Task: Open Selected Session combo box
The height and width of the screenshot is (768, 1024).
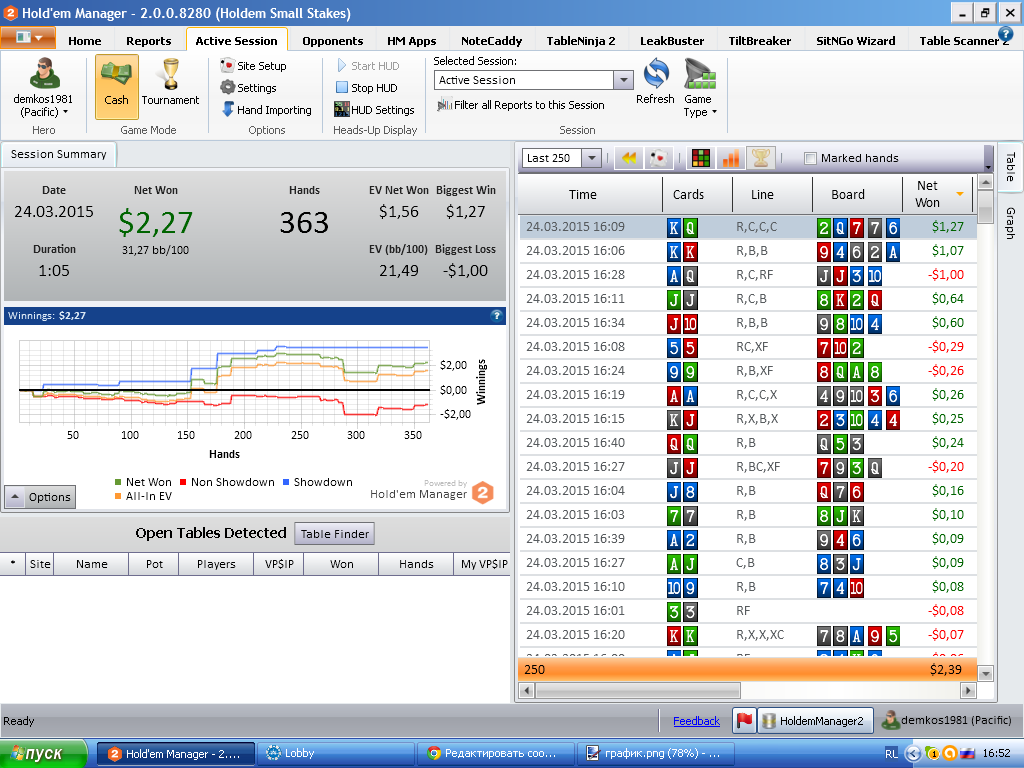Action: click(534, 80)
